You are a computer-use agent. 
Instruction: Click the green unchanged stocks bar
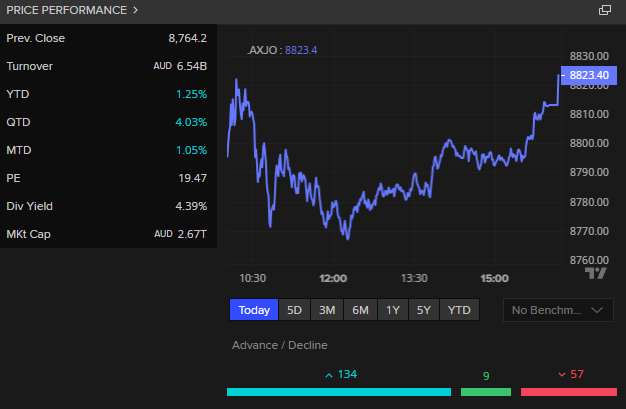pyautogui.click(x=486, y=392)
